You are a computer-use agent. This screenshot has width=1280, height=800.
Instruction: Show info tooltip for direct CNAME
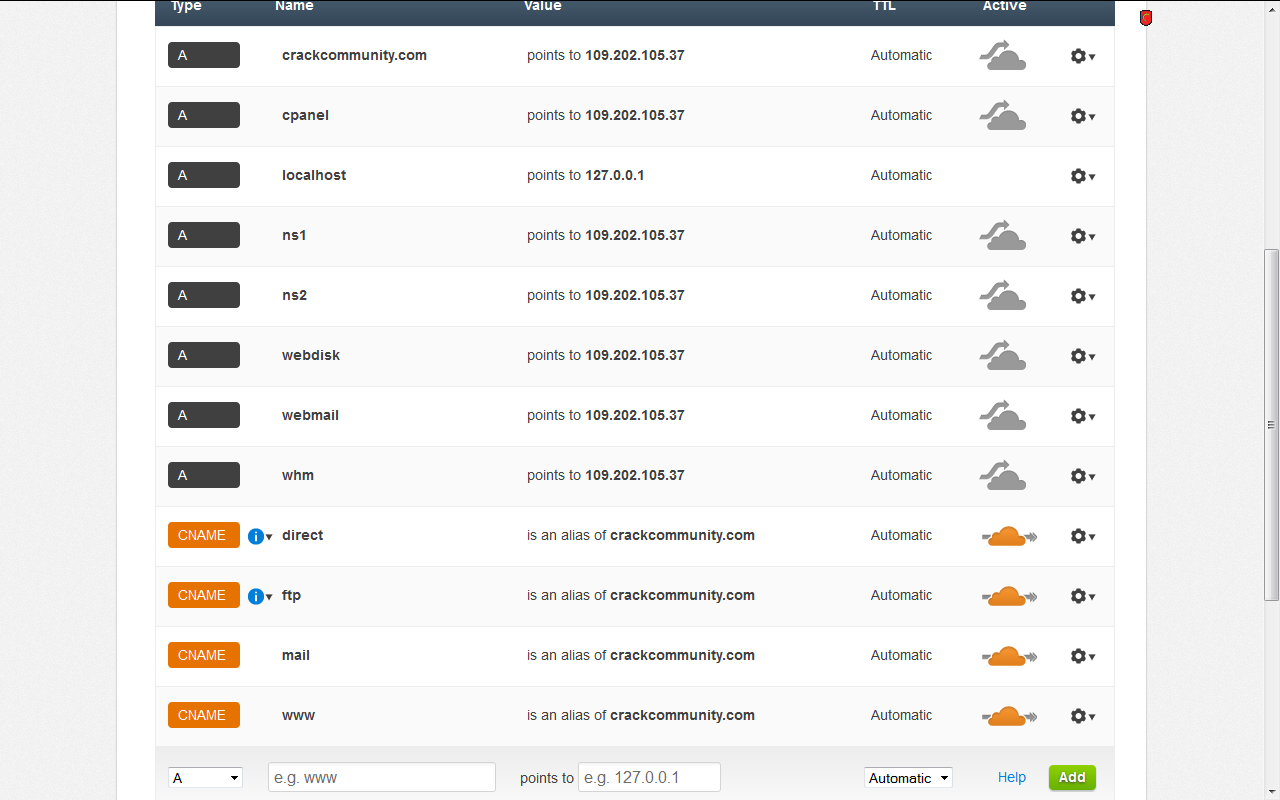pos(259,536)
